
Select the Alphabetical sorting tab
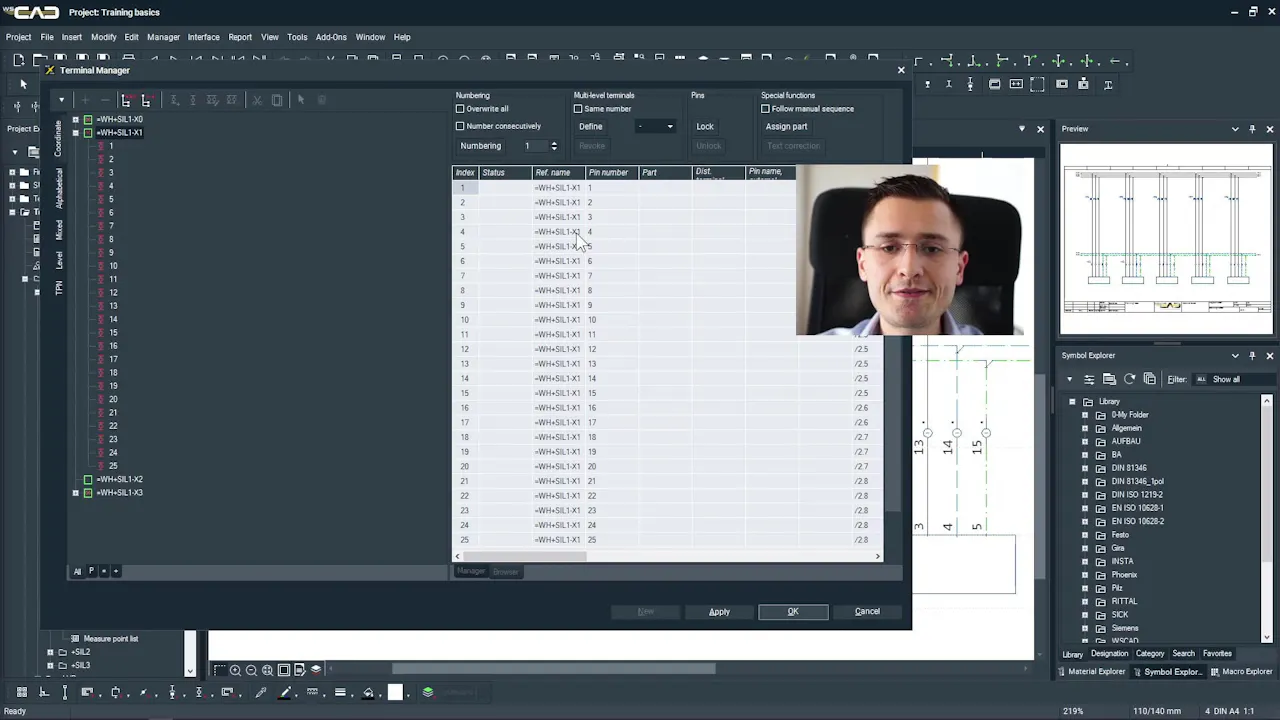(x=59, y=188)
